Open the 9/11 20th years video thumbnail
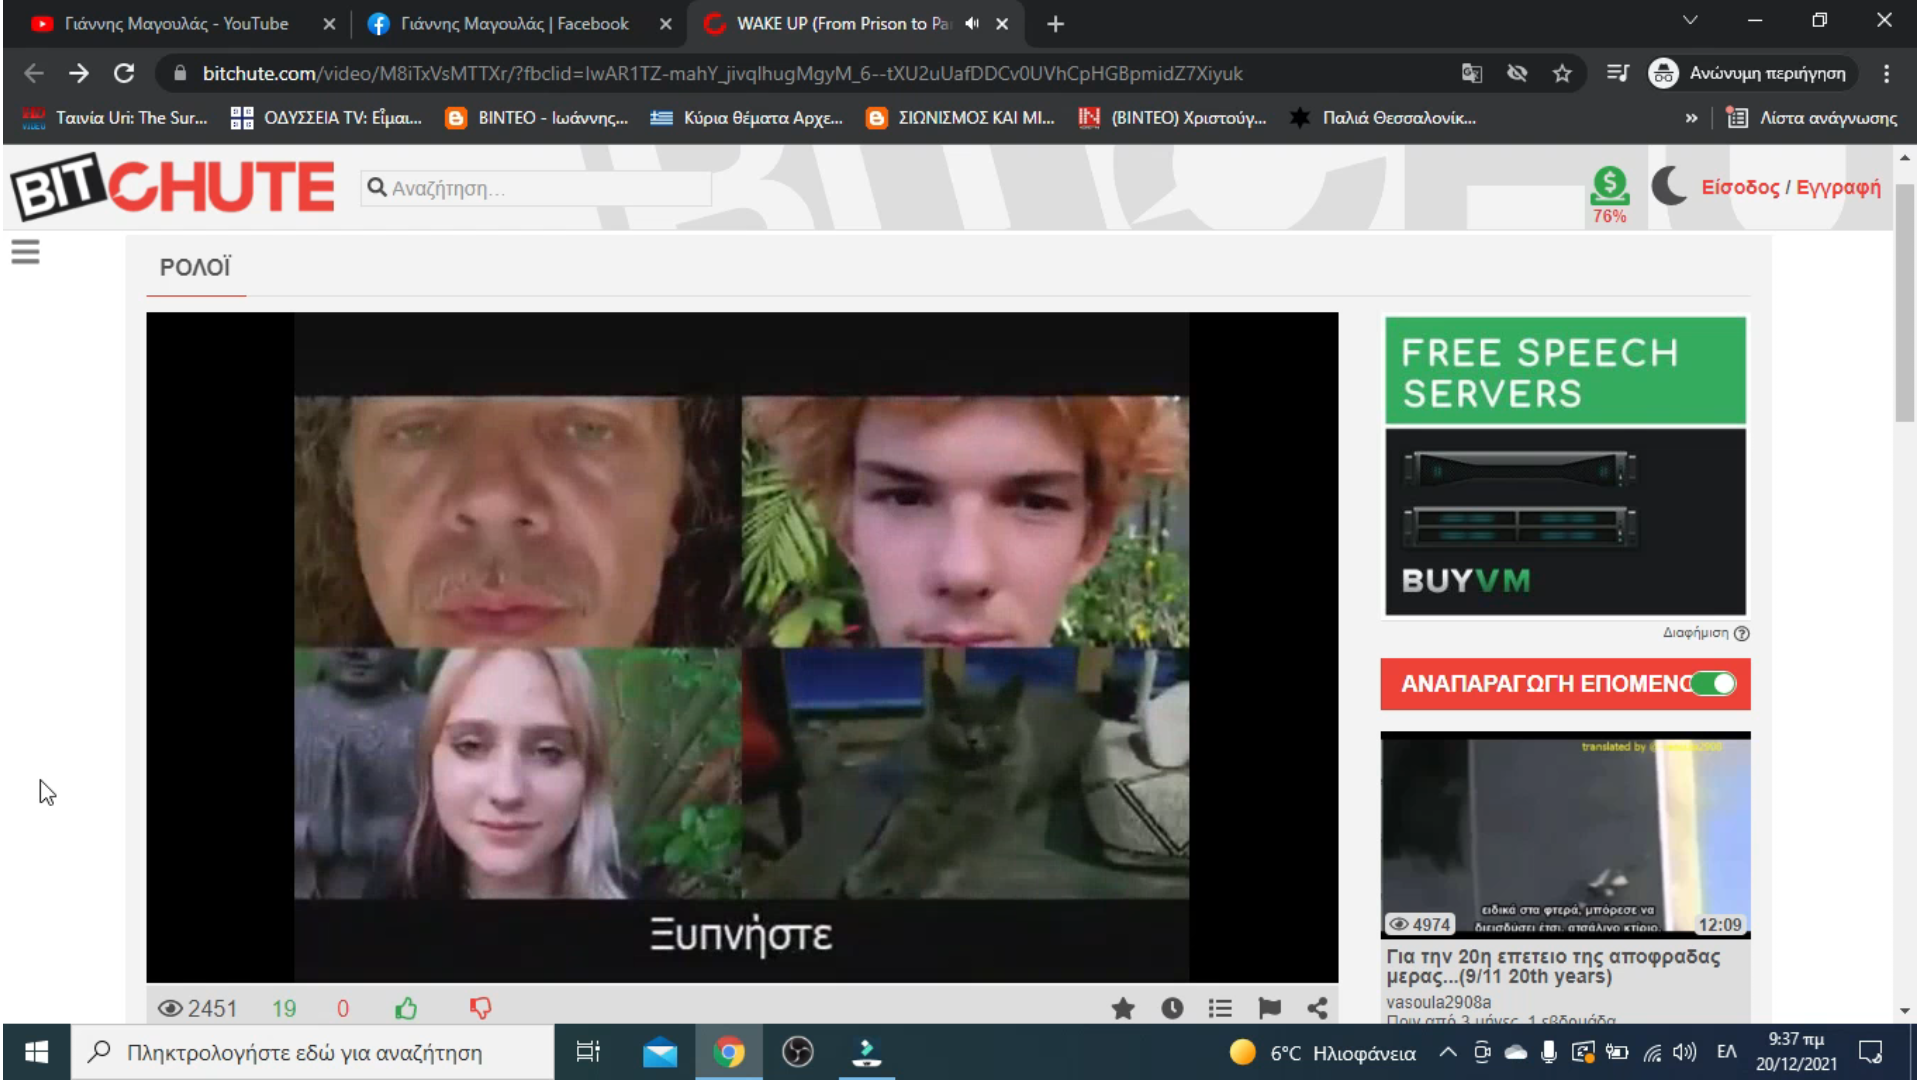The height and width of the screenshot is (1080, 1920). (1565, 834)
